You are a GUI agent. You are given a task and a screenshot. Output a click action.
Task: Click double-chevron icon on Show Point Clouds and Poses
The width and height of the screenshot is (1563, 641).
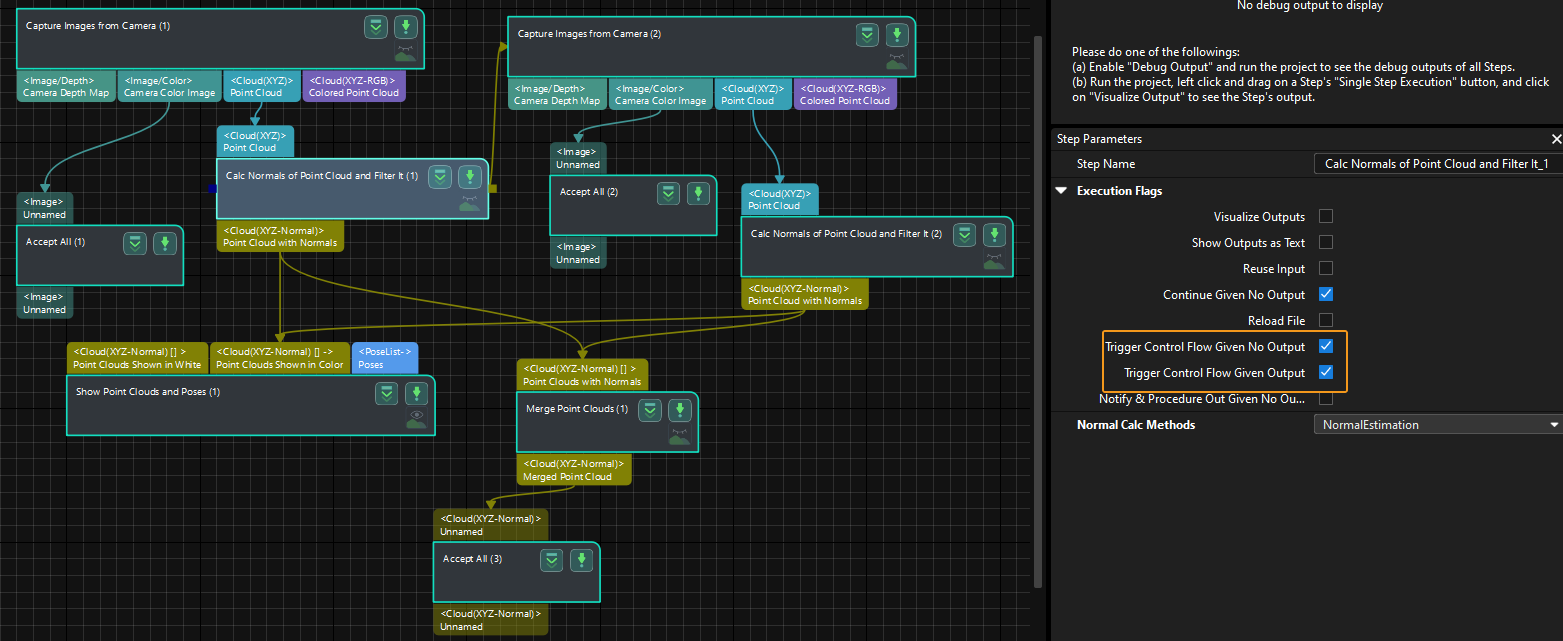[387, 393]
